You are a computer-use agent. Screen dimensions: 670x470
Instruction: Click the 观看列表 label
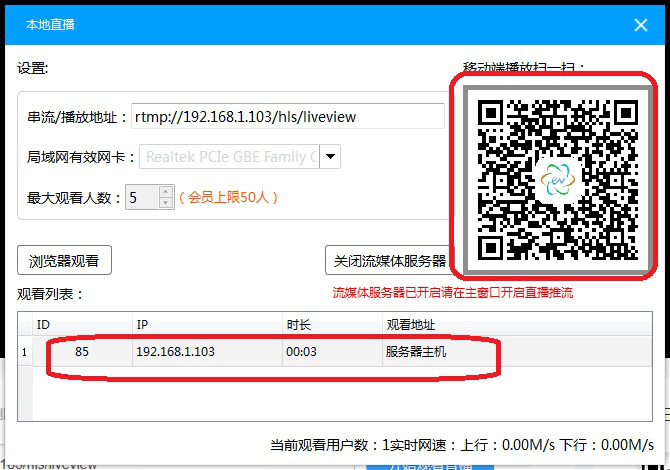point(50,294)
